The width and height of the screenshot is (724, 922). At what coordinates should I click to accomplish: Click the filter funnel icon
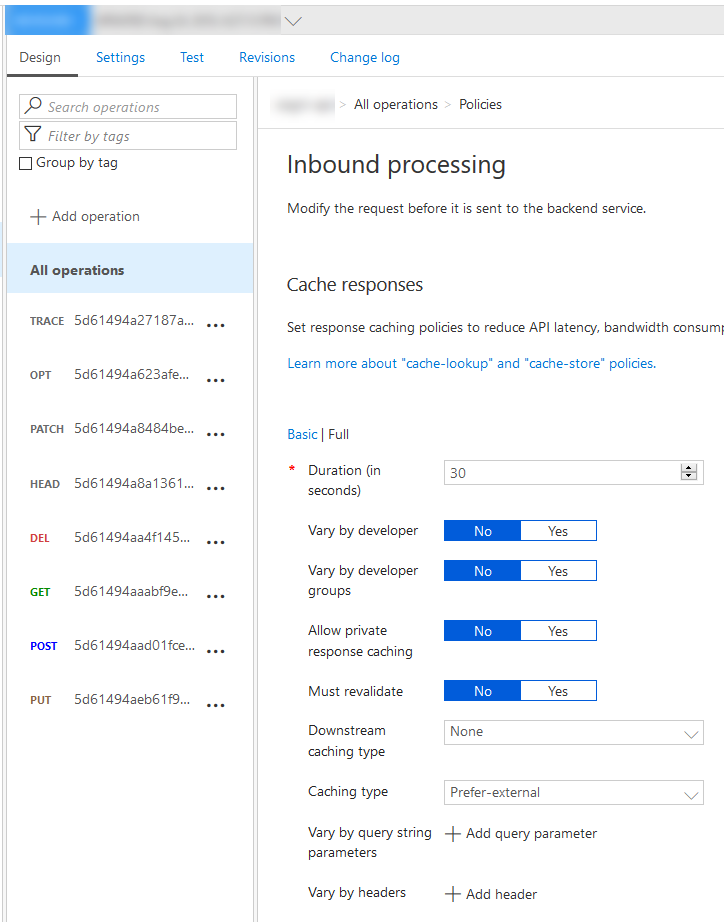pyautogui.click(x=33, y=136)
